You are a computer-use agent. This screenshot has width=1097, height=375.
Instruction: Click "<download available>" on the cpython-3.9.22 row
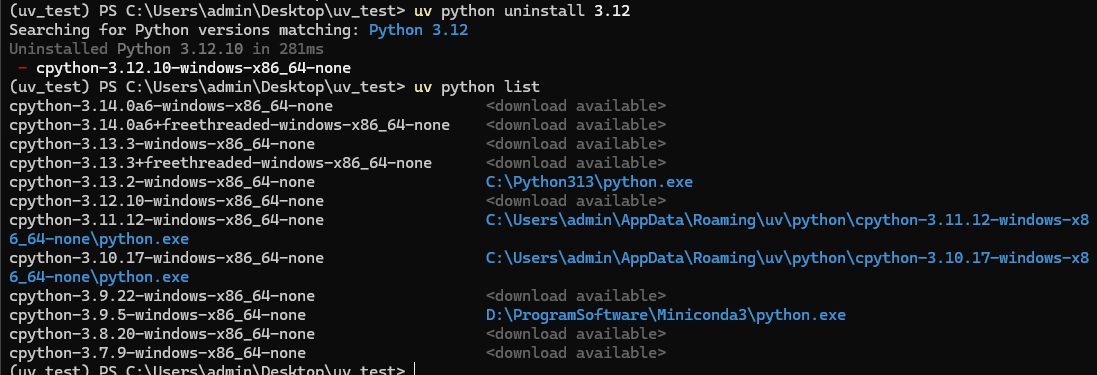tap(576, 296)
